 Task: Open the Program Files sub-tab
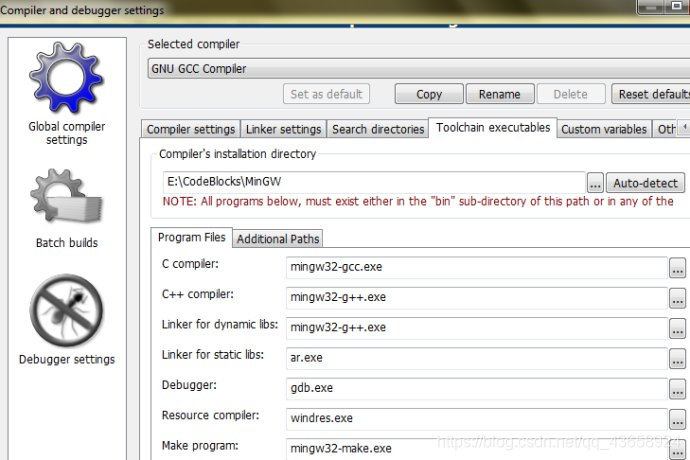191,237
